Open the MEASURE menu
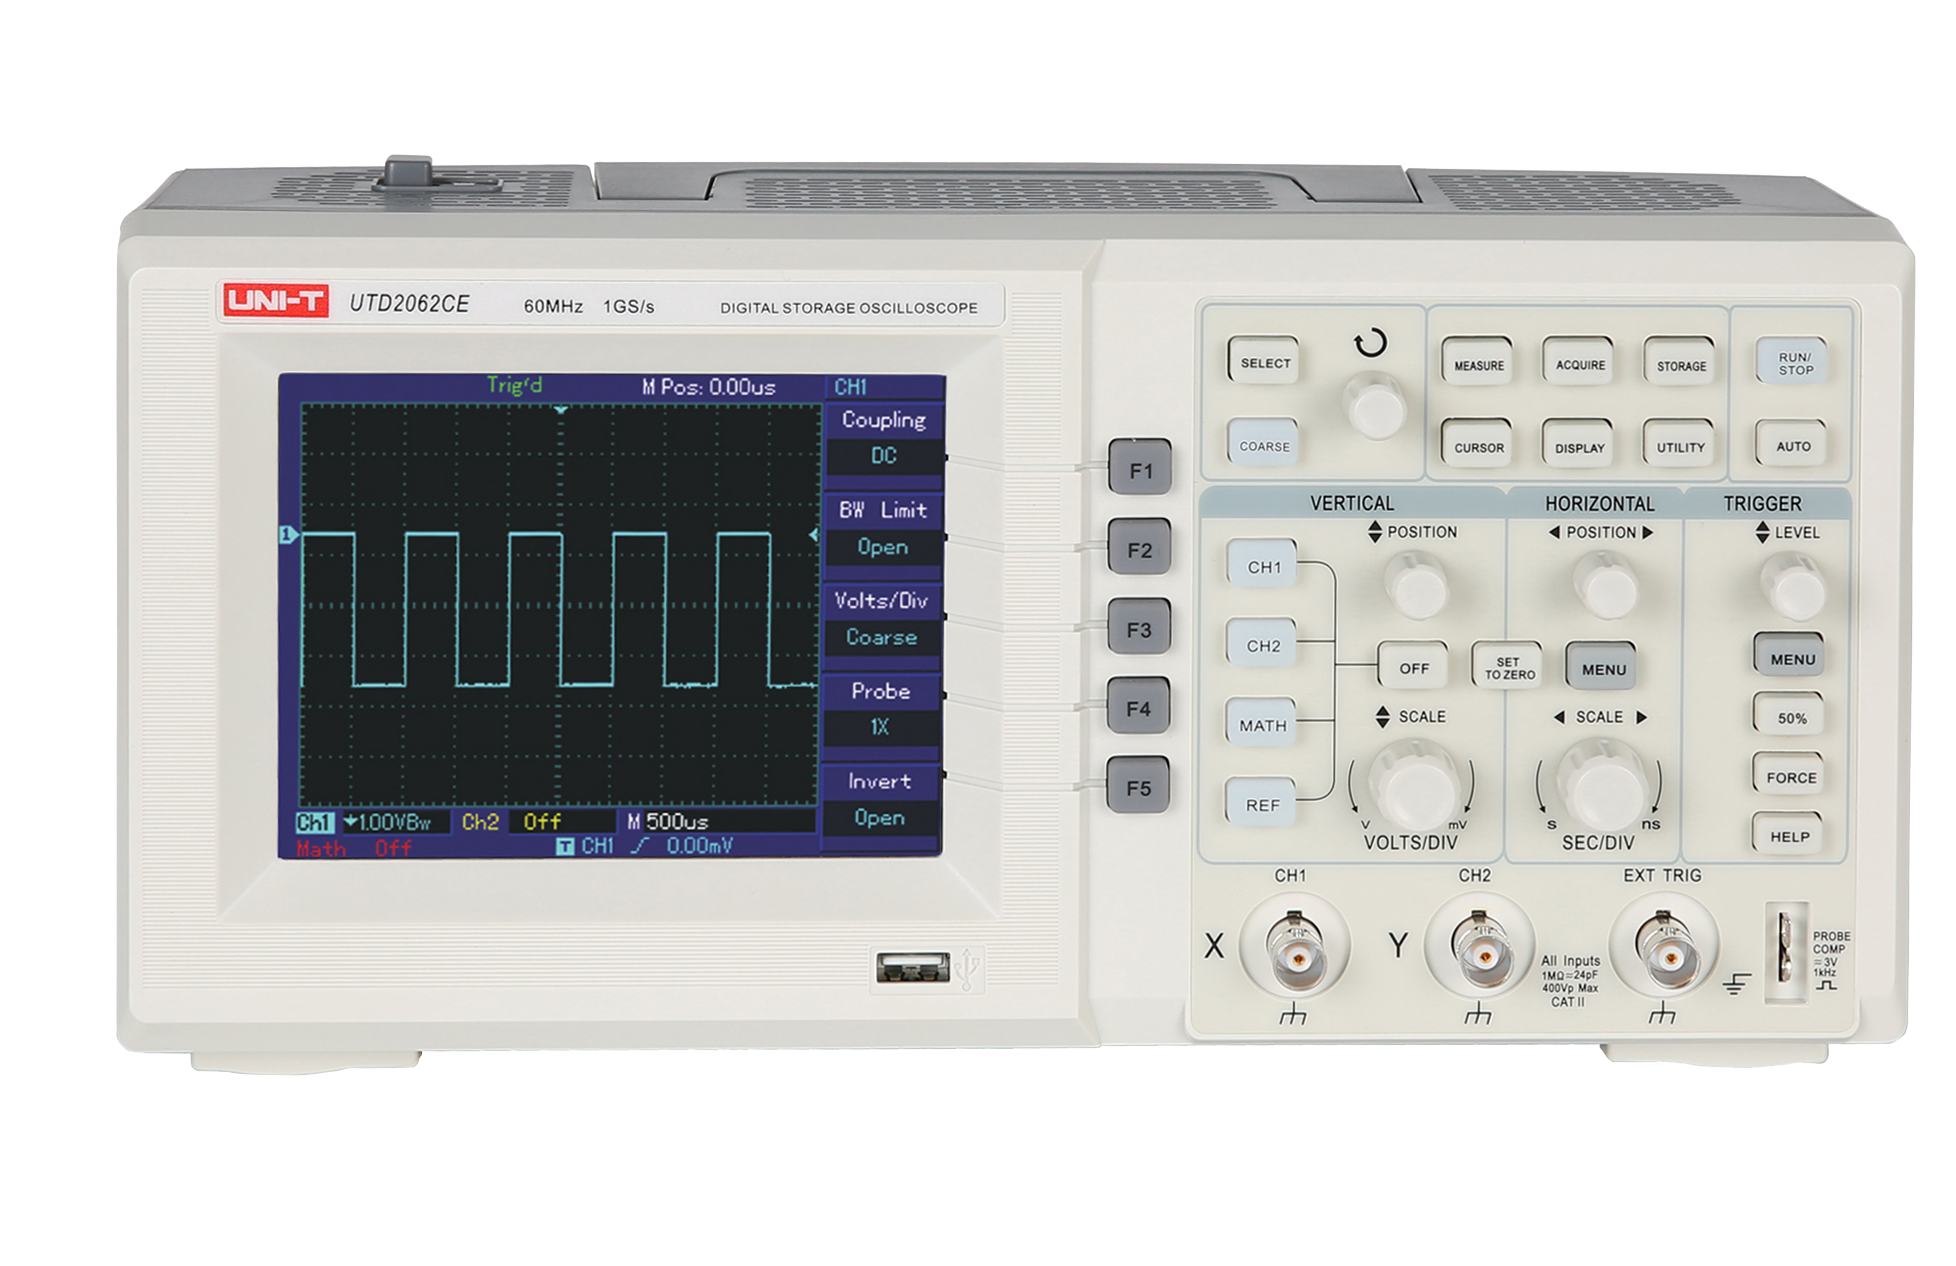This screenshot has width=1956, height=1266. tap(1478, 363)
